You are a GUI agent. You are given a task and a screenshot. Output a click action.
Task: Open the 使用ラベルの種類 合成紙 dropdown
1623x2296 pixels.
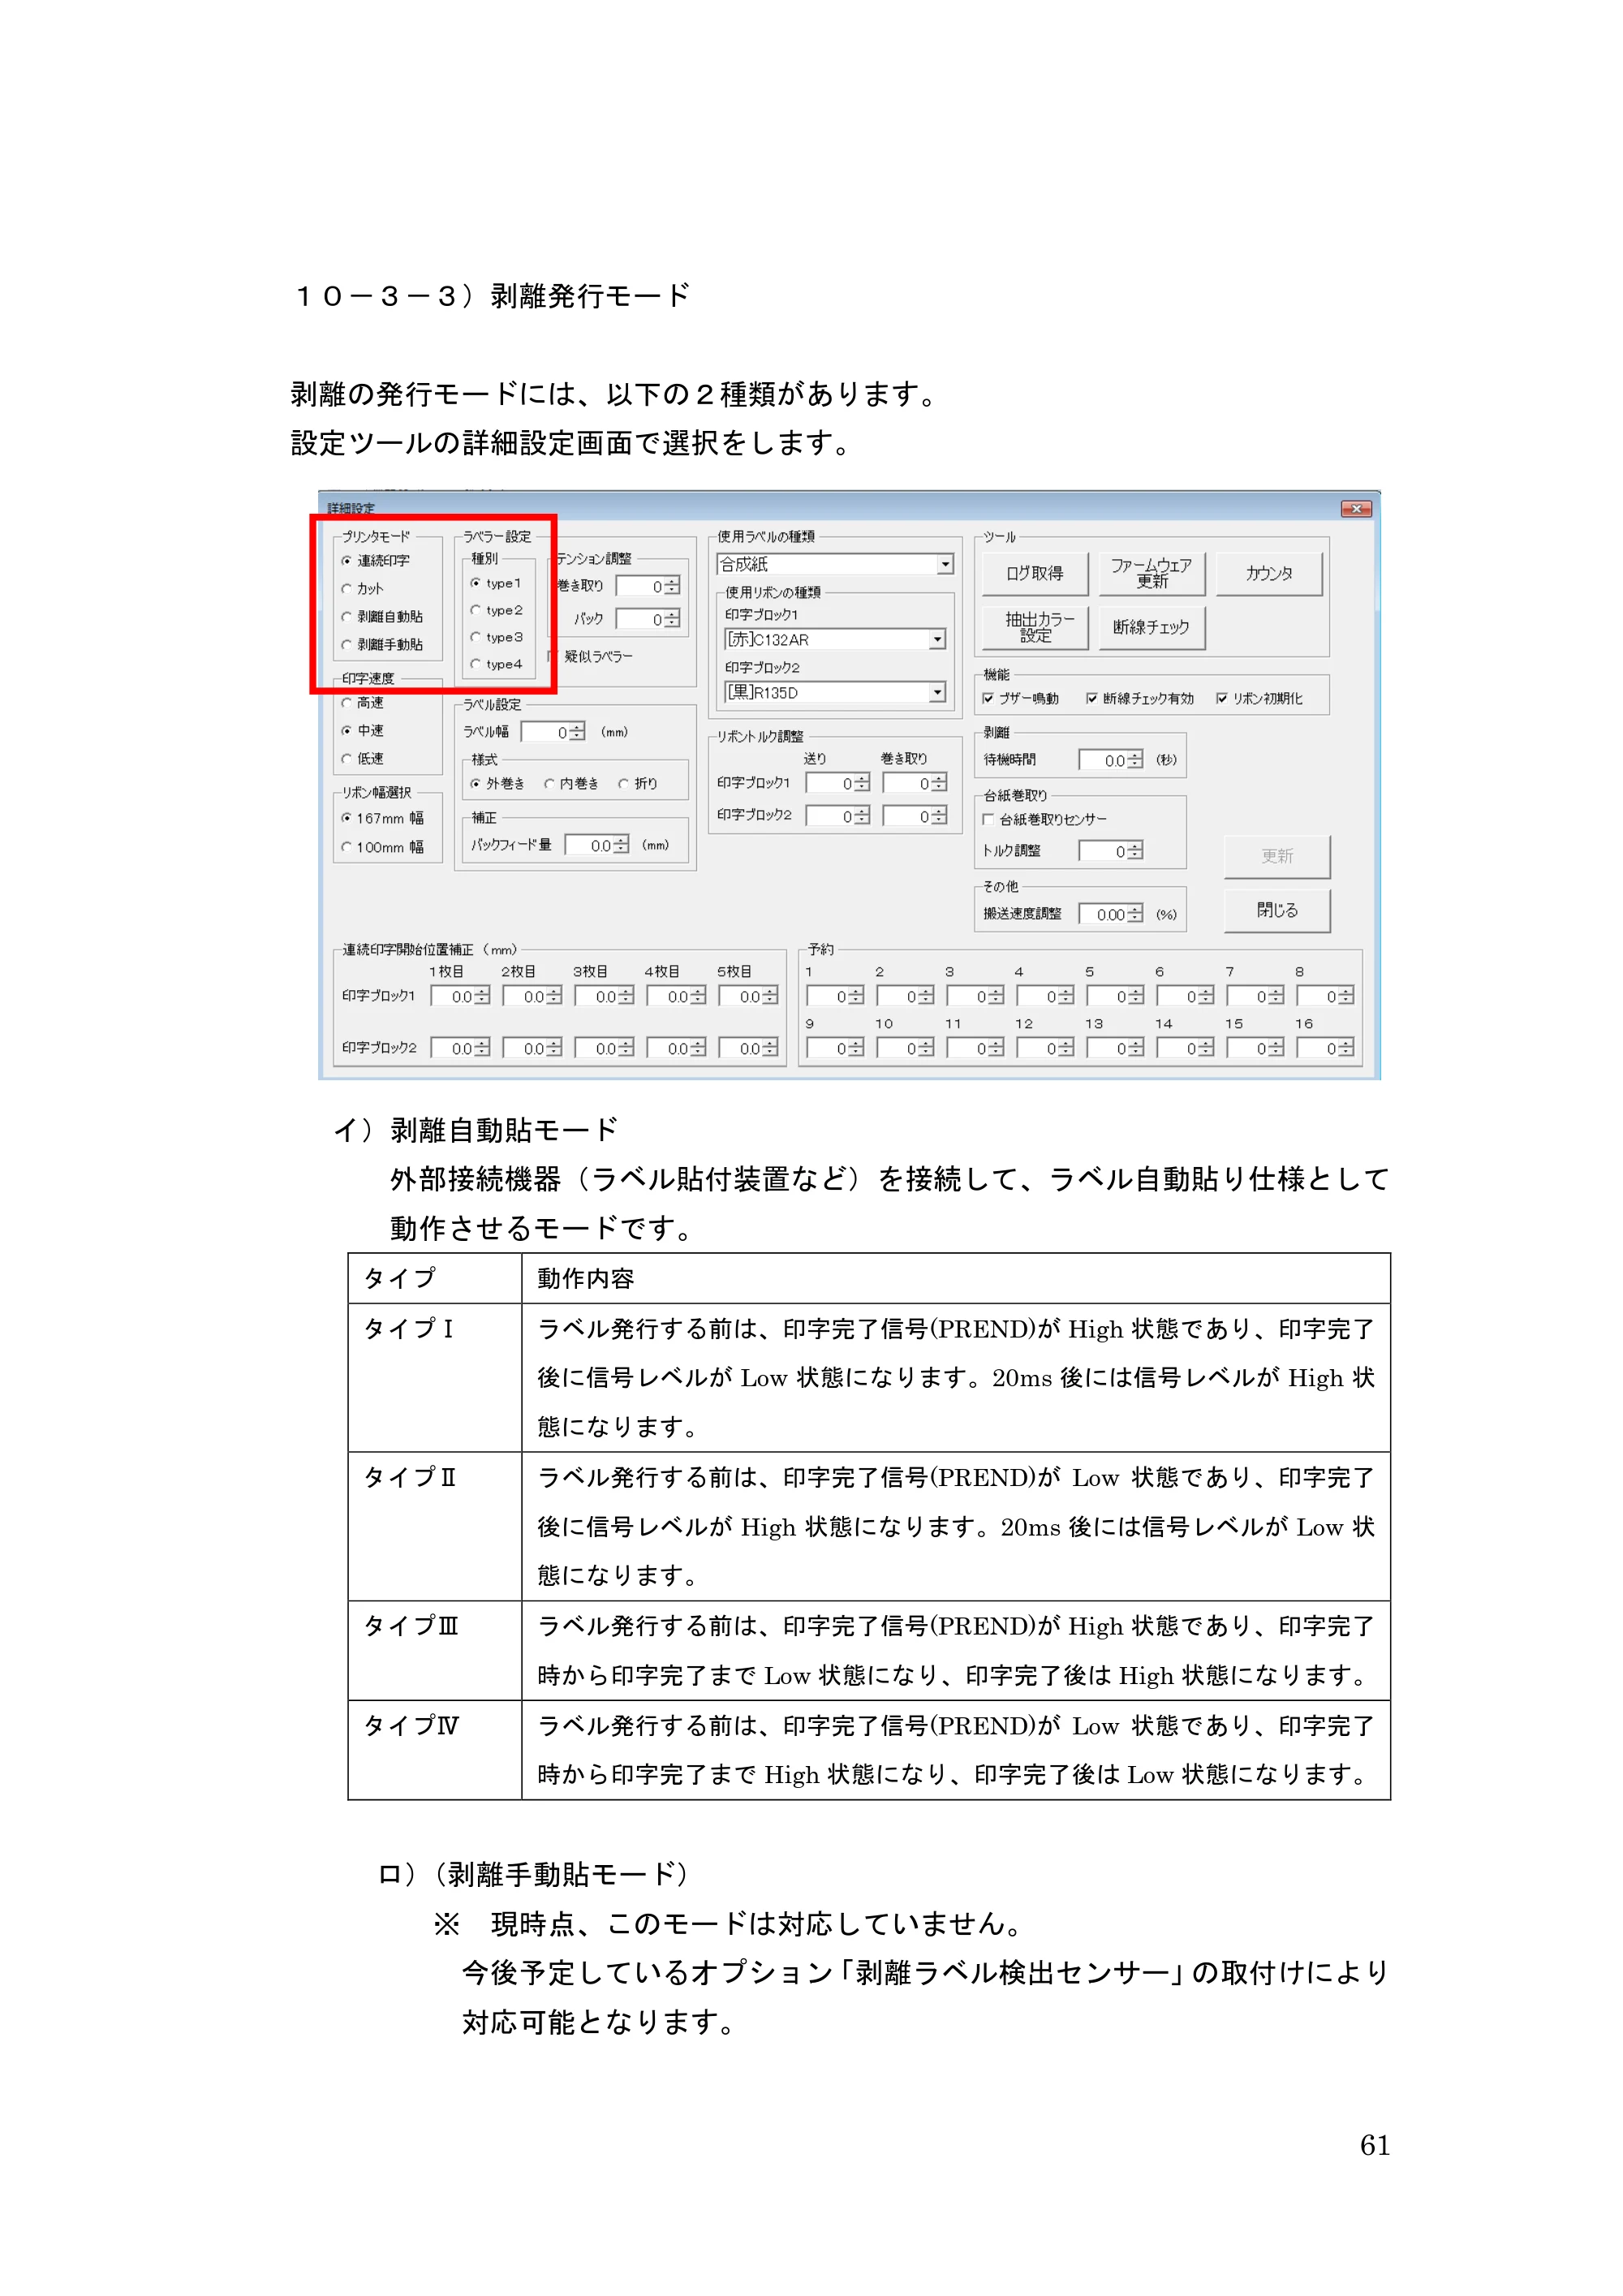[x=835, y=565]
